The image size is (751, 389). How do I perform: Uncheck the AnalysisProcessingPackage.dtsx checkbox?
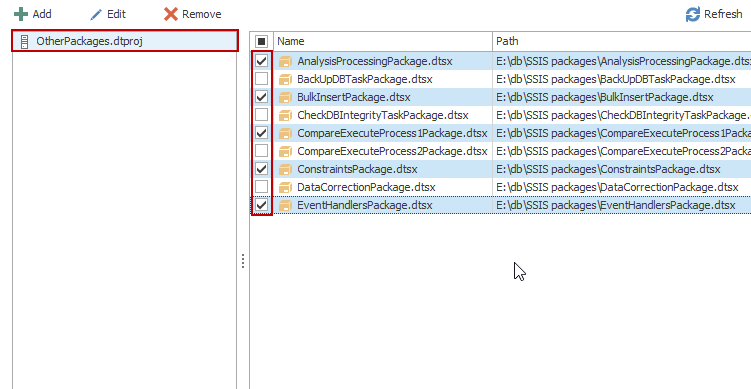tap(262, 61)
